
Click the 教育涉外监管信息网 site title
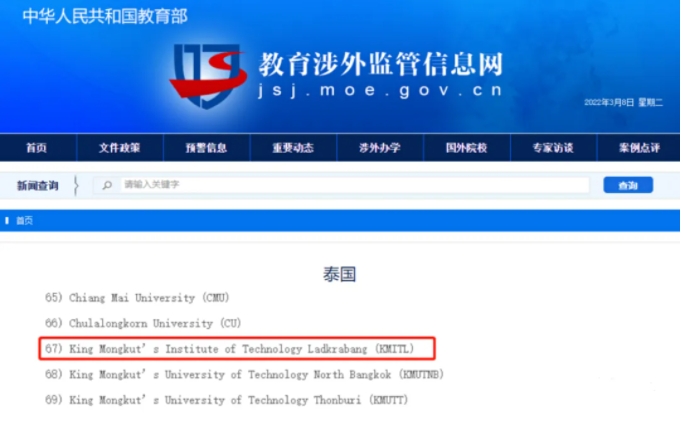(x=381, y=64)
